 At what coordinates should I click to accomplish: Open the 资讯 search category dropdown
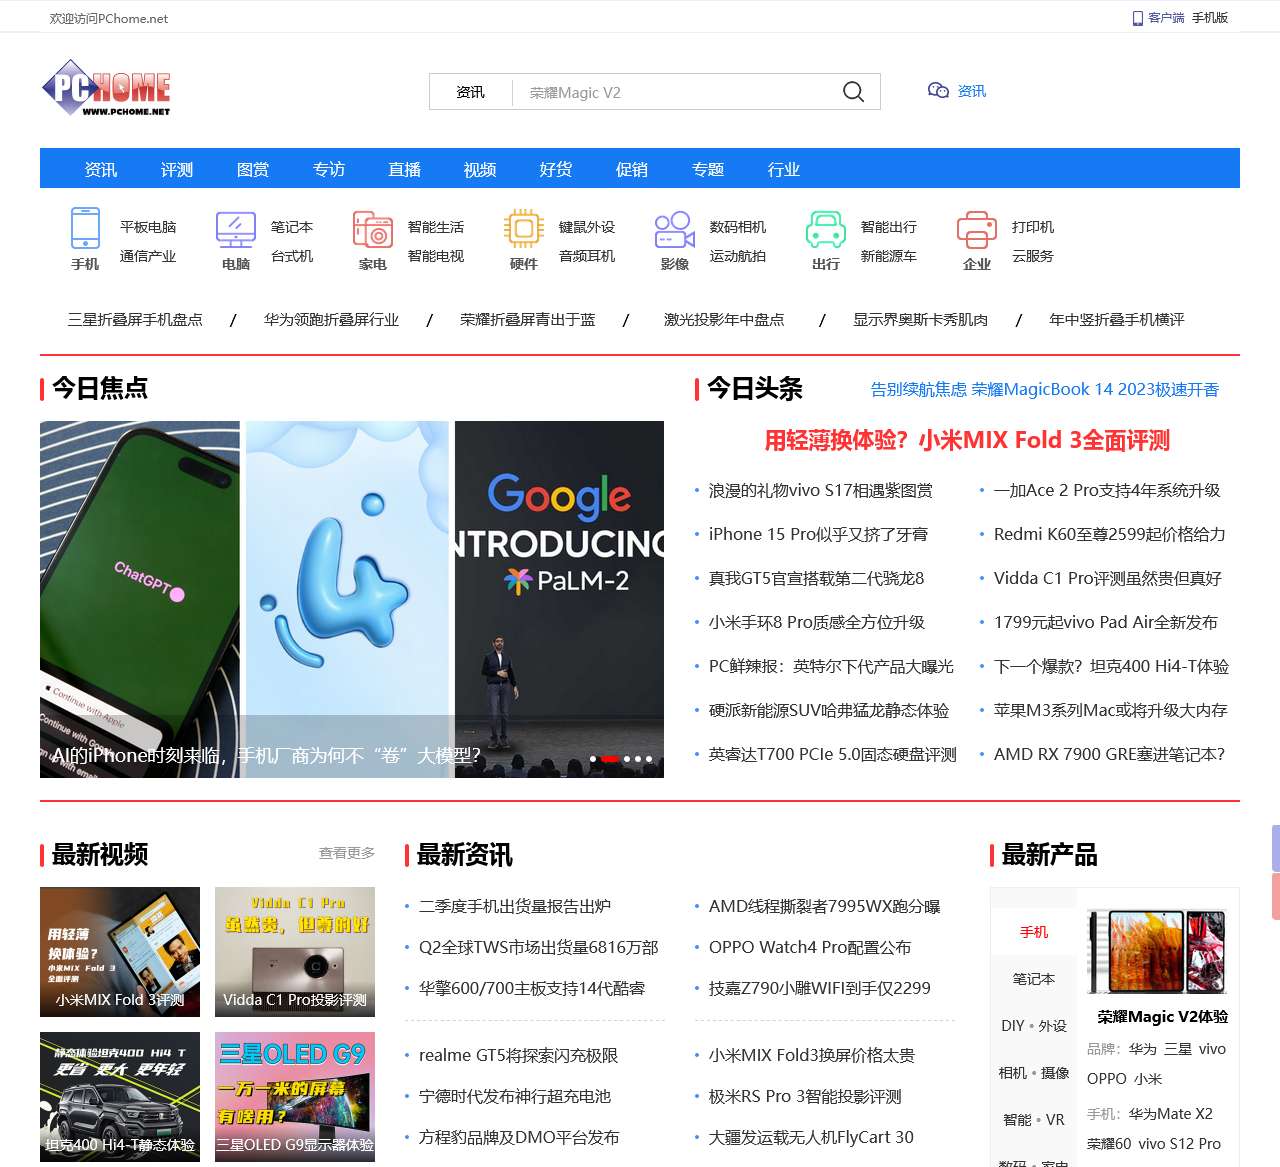pyautogui.click(x=470, y=92)
